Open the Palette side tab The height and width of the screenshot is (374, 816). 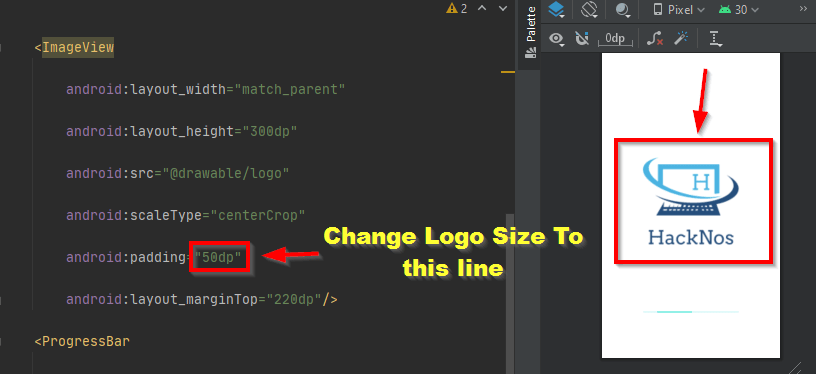(x=530, y=32)
